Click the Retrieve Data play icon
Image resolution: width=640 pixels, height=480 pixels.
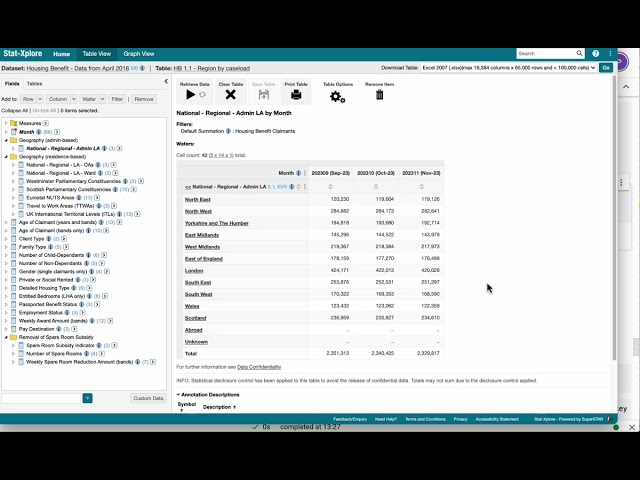coord(190,95)
